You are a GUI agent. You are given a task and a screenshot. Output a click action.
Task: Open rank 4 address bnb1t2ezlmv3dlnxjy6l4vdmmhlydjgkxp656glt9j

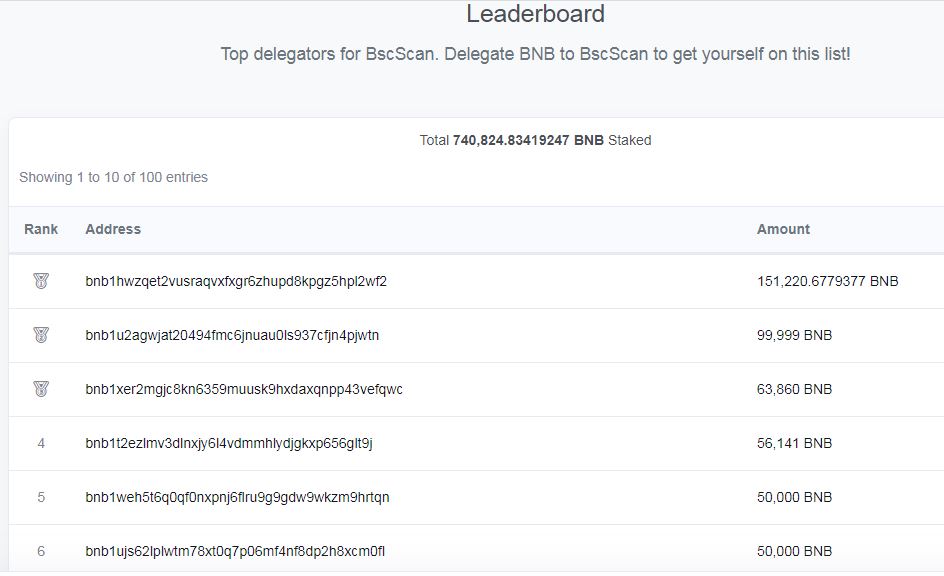[229, 444]
